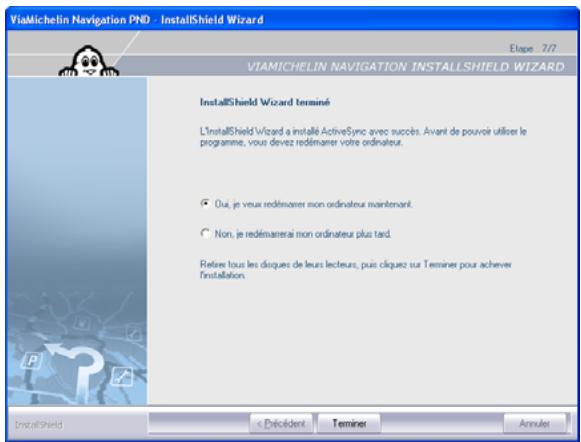The width and height of the screenshot is (581, 442).
Task: Click the 'Etape 7/7' step indicator
Action: (533, 48)
